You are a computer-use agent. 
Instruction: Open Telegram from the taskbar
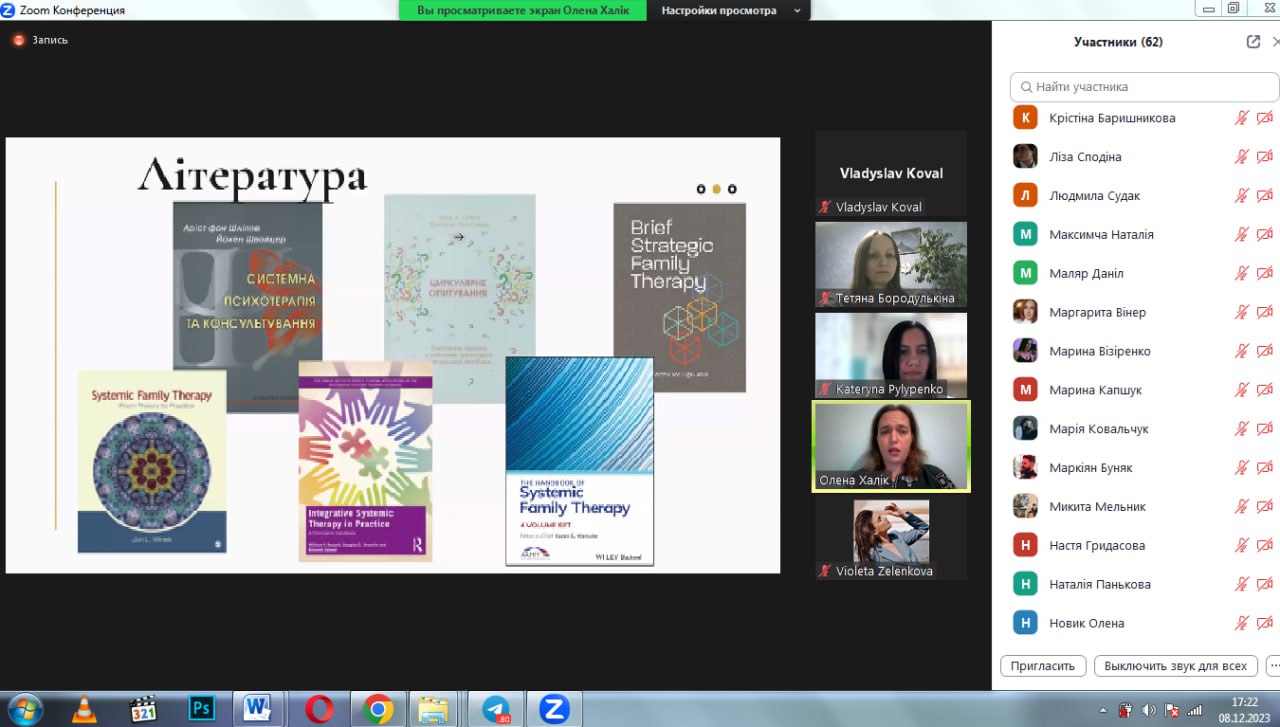496,709
